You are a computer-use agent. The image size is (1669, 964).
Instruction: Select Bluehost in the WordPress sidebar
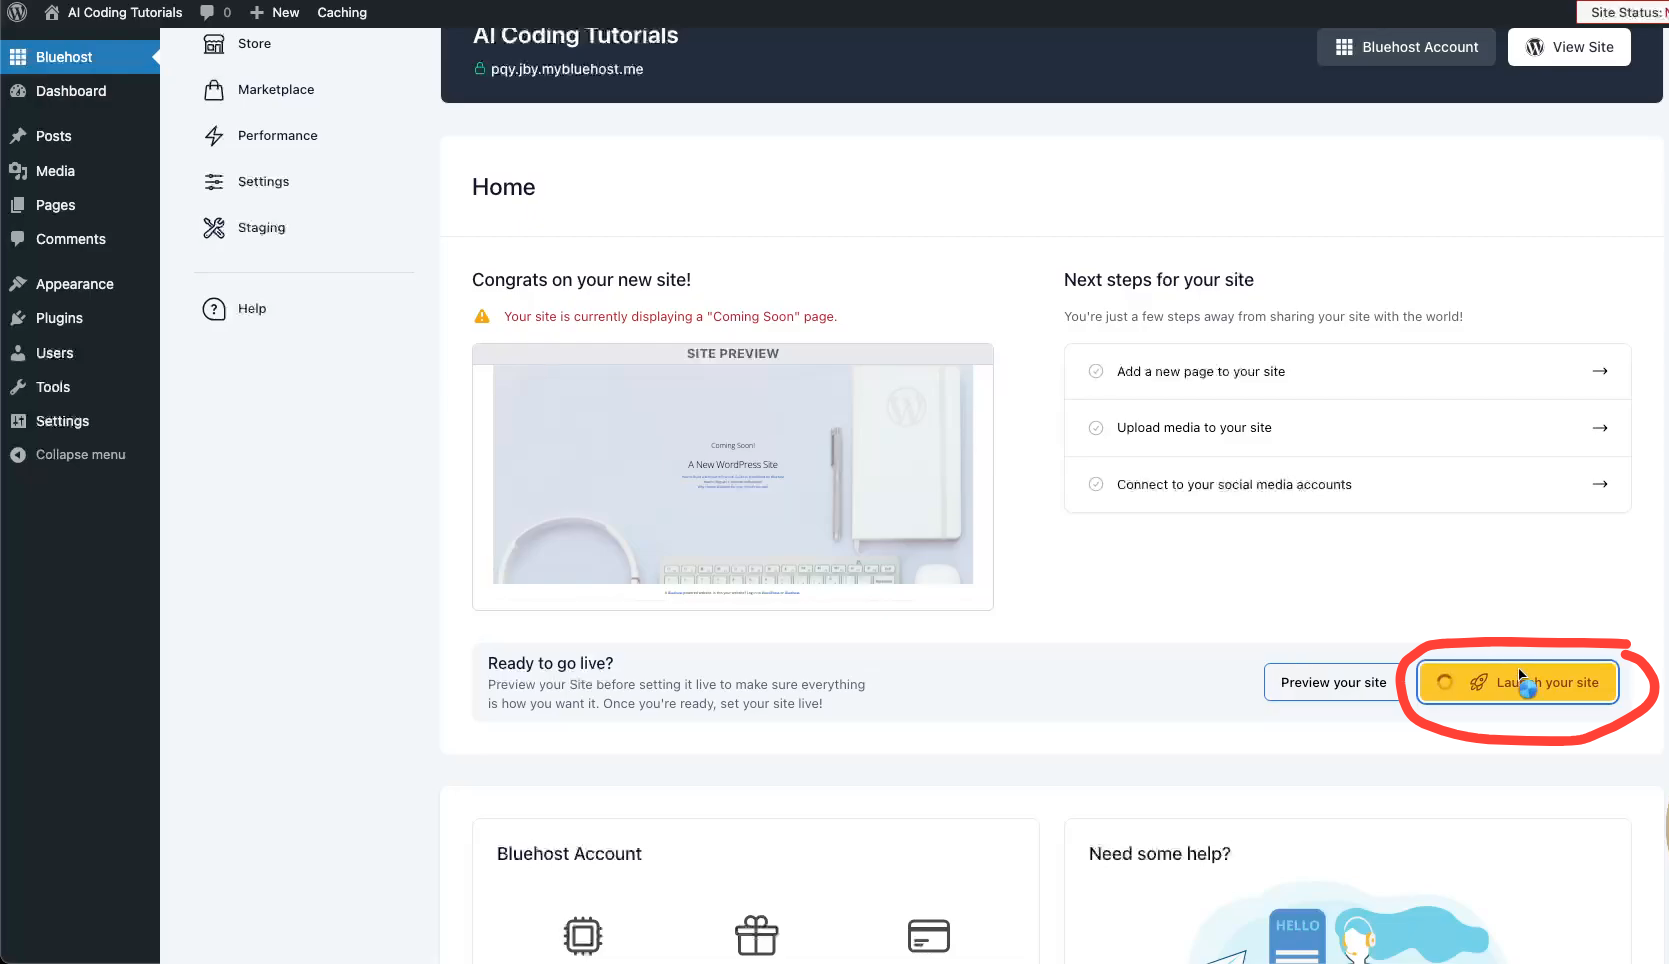80,57
